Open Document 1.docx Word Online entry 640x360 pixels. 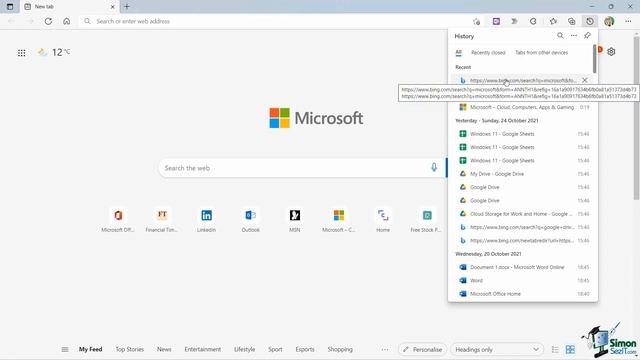coord(522,267)
